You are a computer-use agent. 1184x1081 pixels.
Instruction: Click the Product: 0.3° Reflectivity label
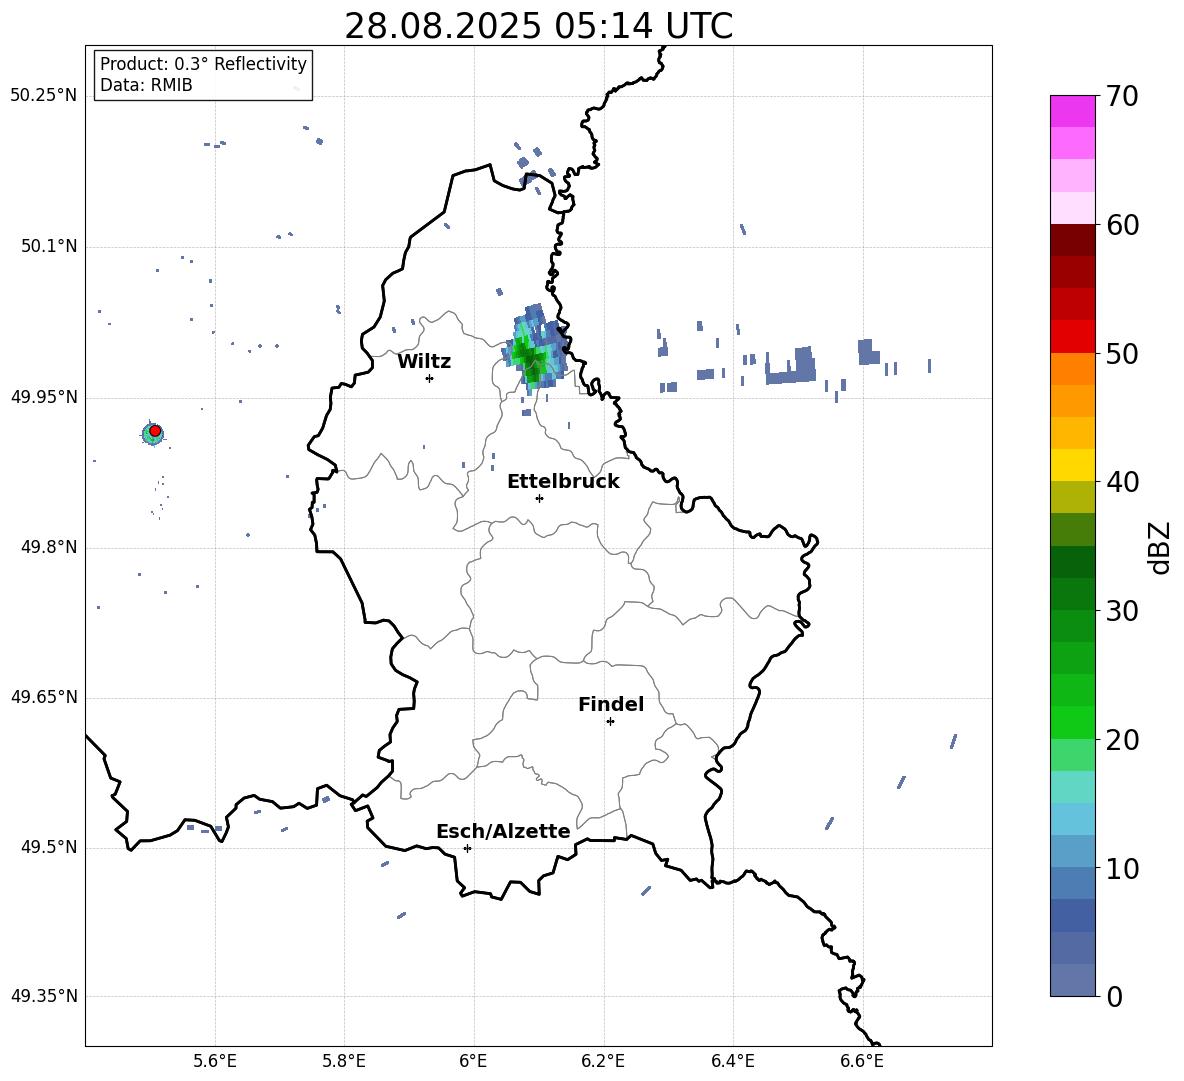(203, 64)
